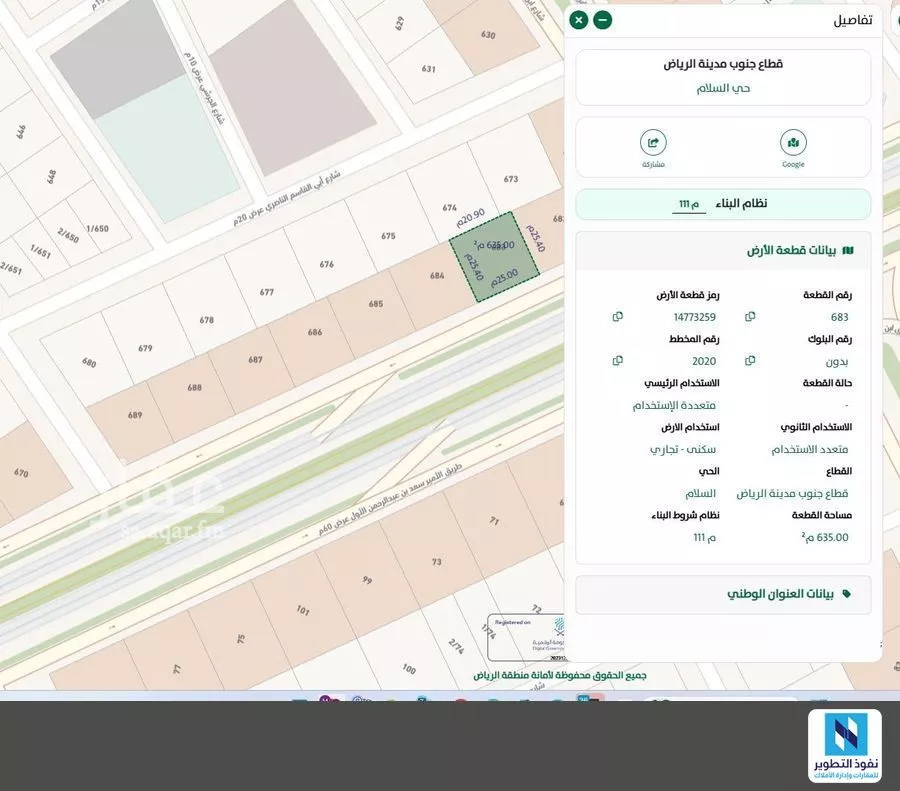Click the Digital Government registration badge
The width and height of the screenshot is (900, 791).
[527, 636]
